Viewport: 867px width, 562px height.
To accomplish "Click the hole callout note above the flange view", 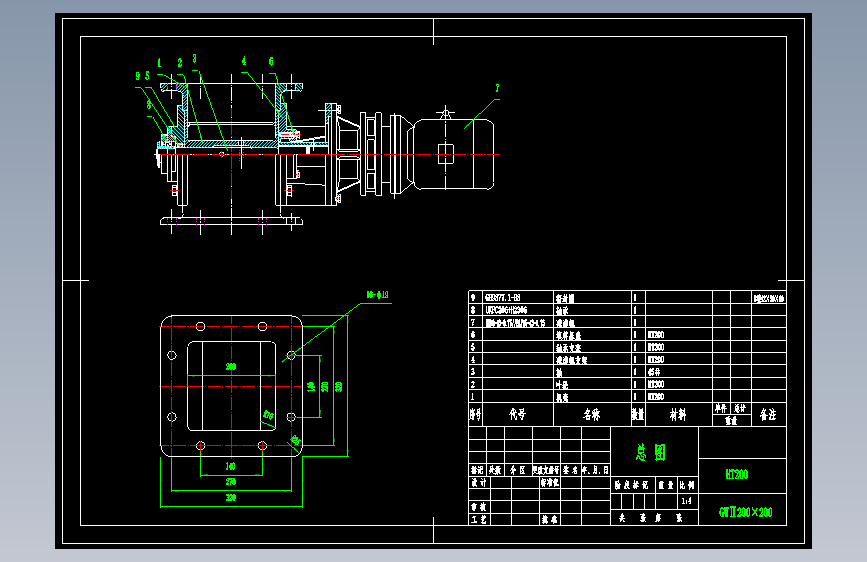I will [378, 295].
